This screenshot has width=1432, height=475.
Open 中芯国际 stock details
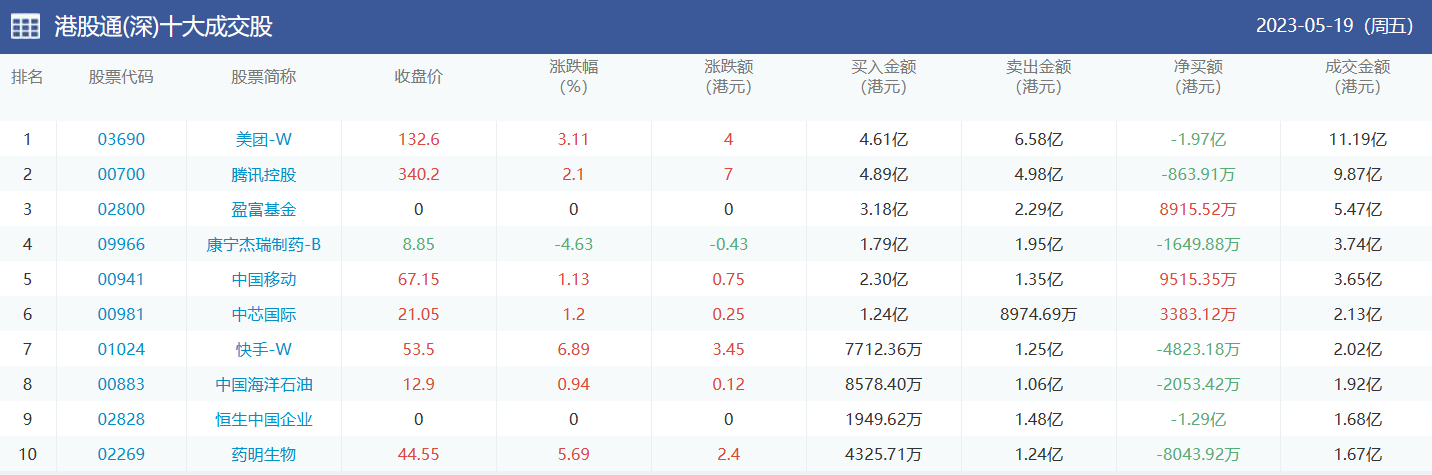click(x=264, y=315)
